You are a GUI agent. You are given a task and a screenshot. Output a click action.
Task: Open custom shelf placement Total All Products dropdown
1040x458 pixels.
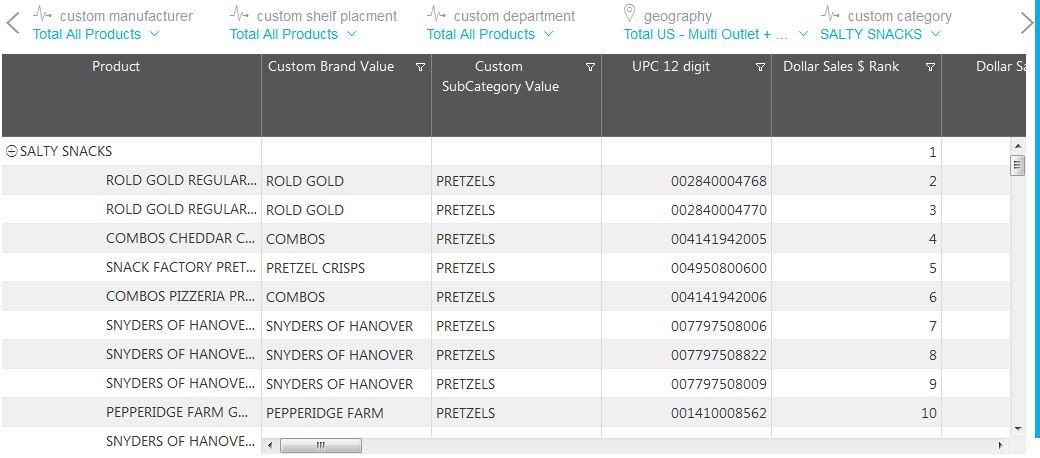click(351, 34)
